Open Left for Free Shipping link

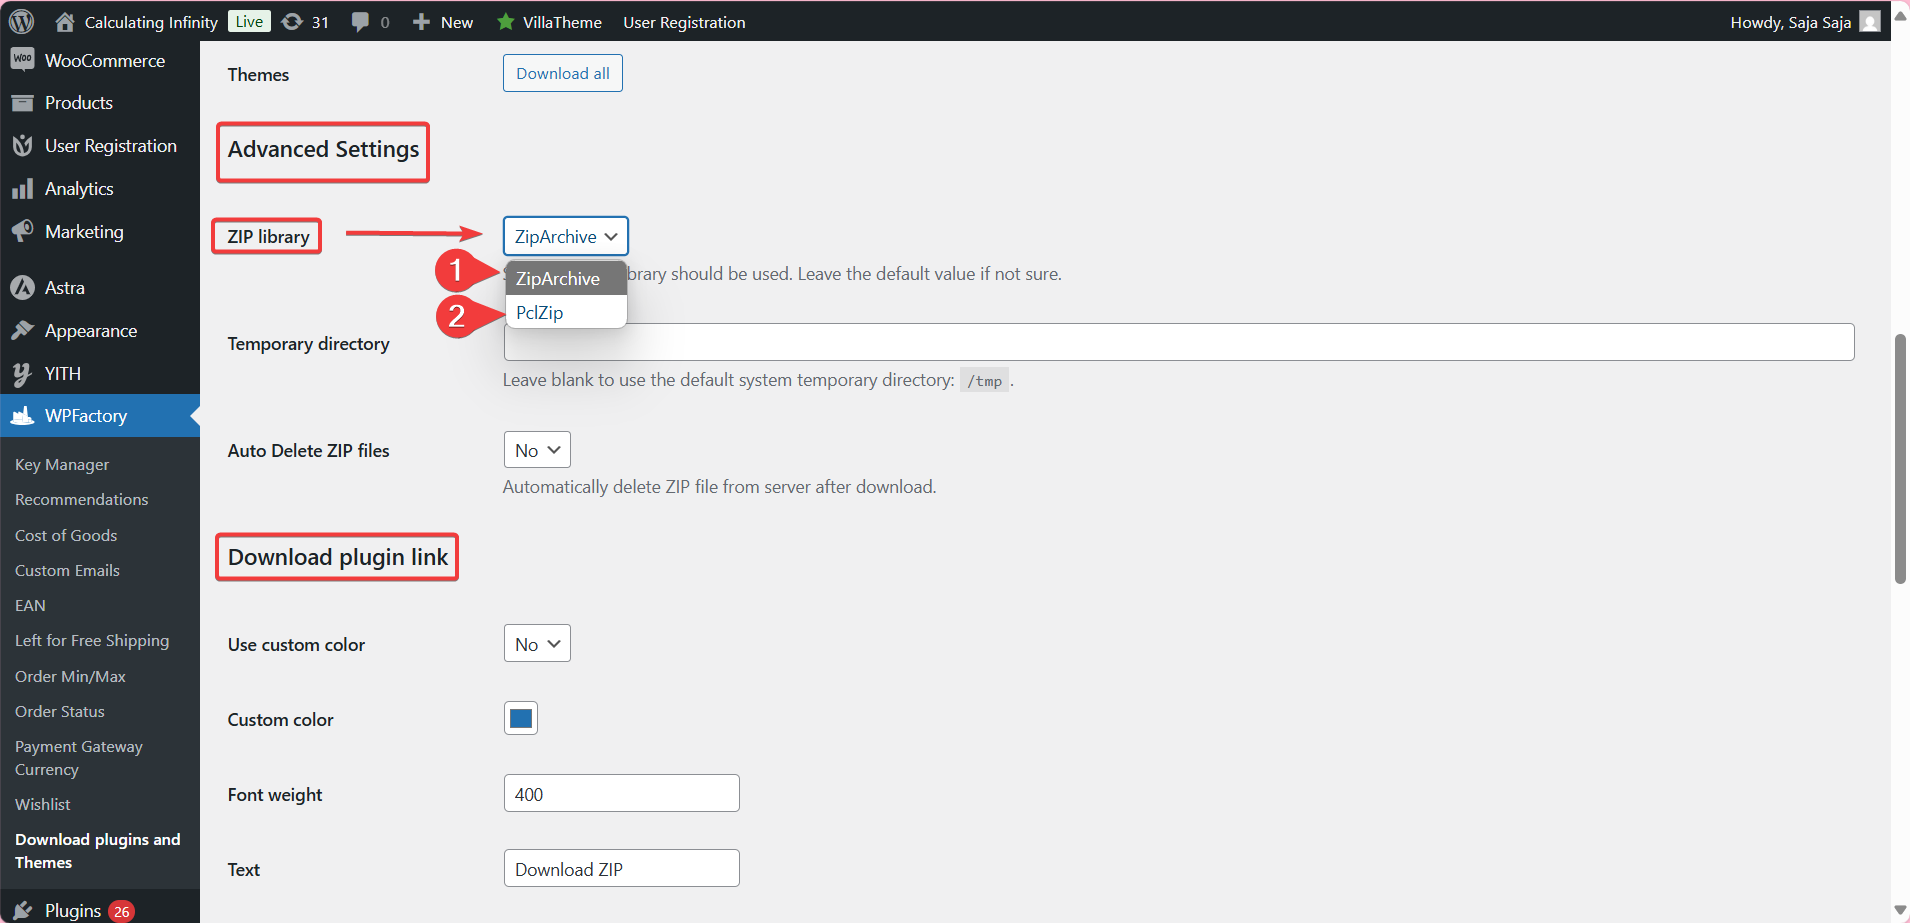tap(92, 640)
